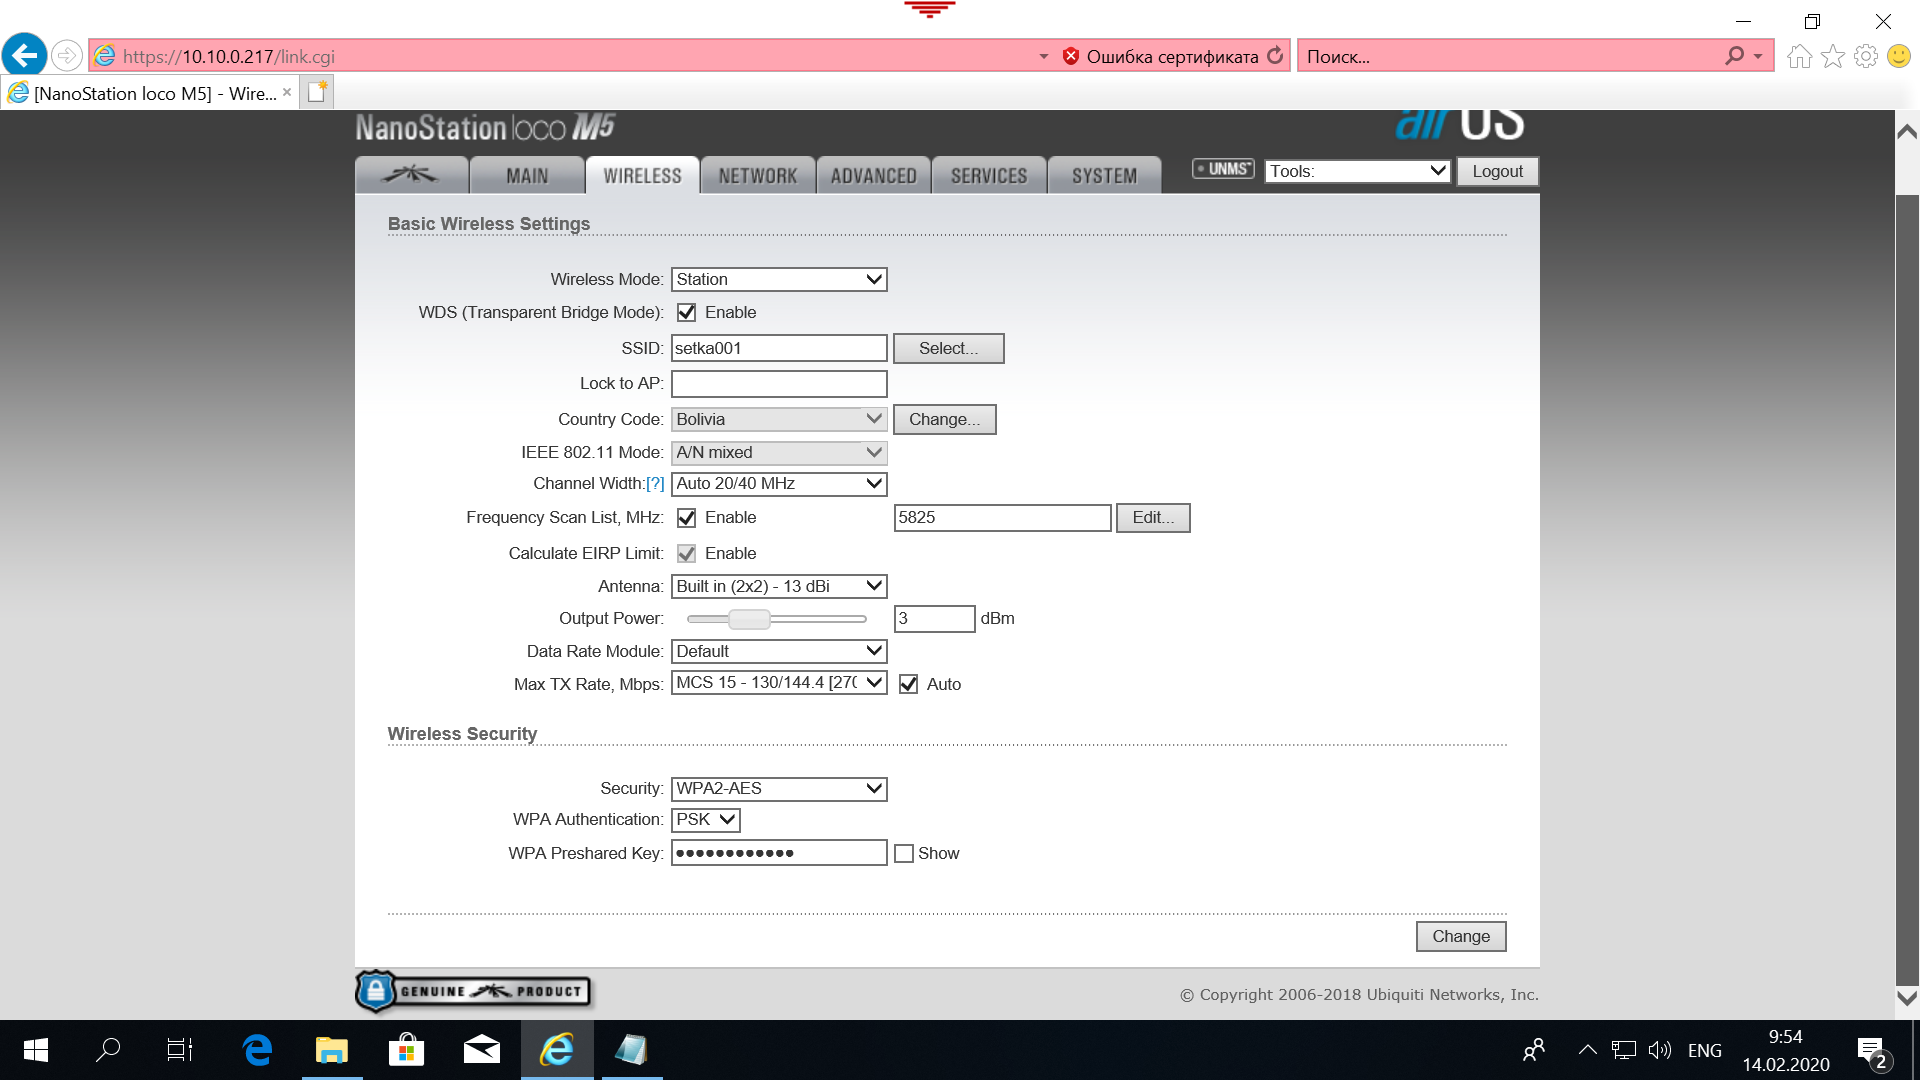Click the Output Power slider handle
This screenshot has width=1920, height=1080.
749,620
